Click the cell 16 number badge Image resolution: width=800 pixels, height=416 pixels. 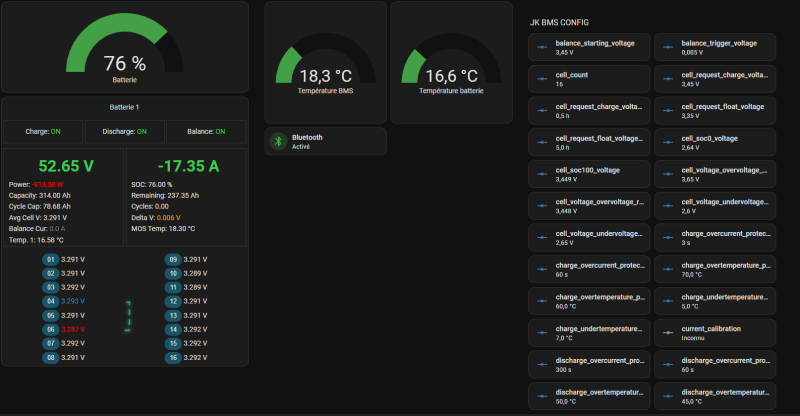[173, 358]
